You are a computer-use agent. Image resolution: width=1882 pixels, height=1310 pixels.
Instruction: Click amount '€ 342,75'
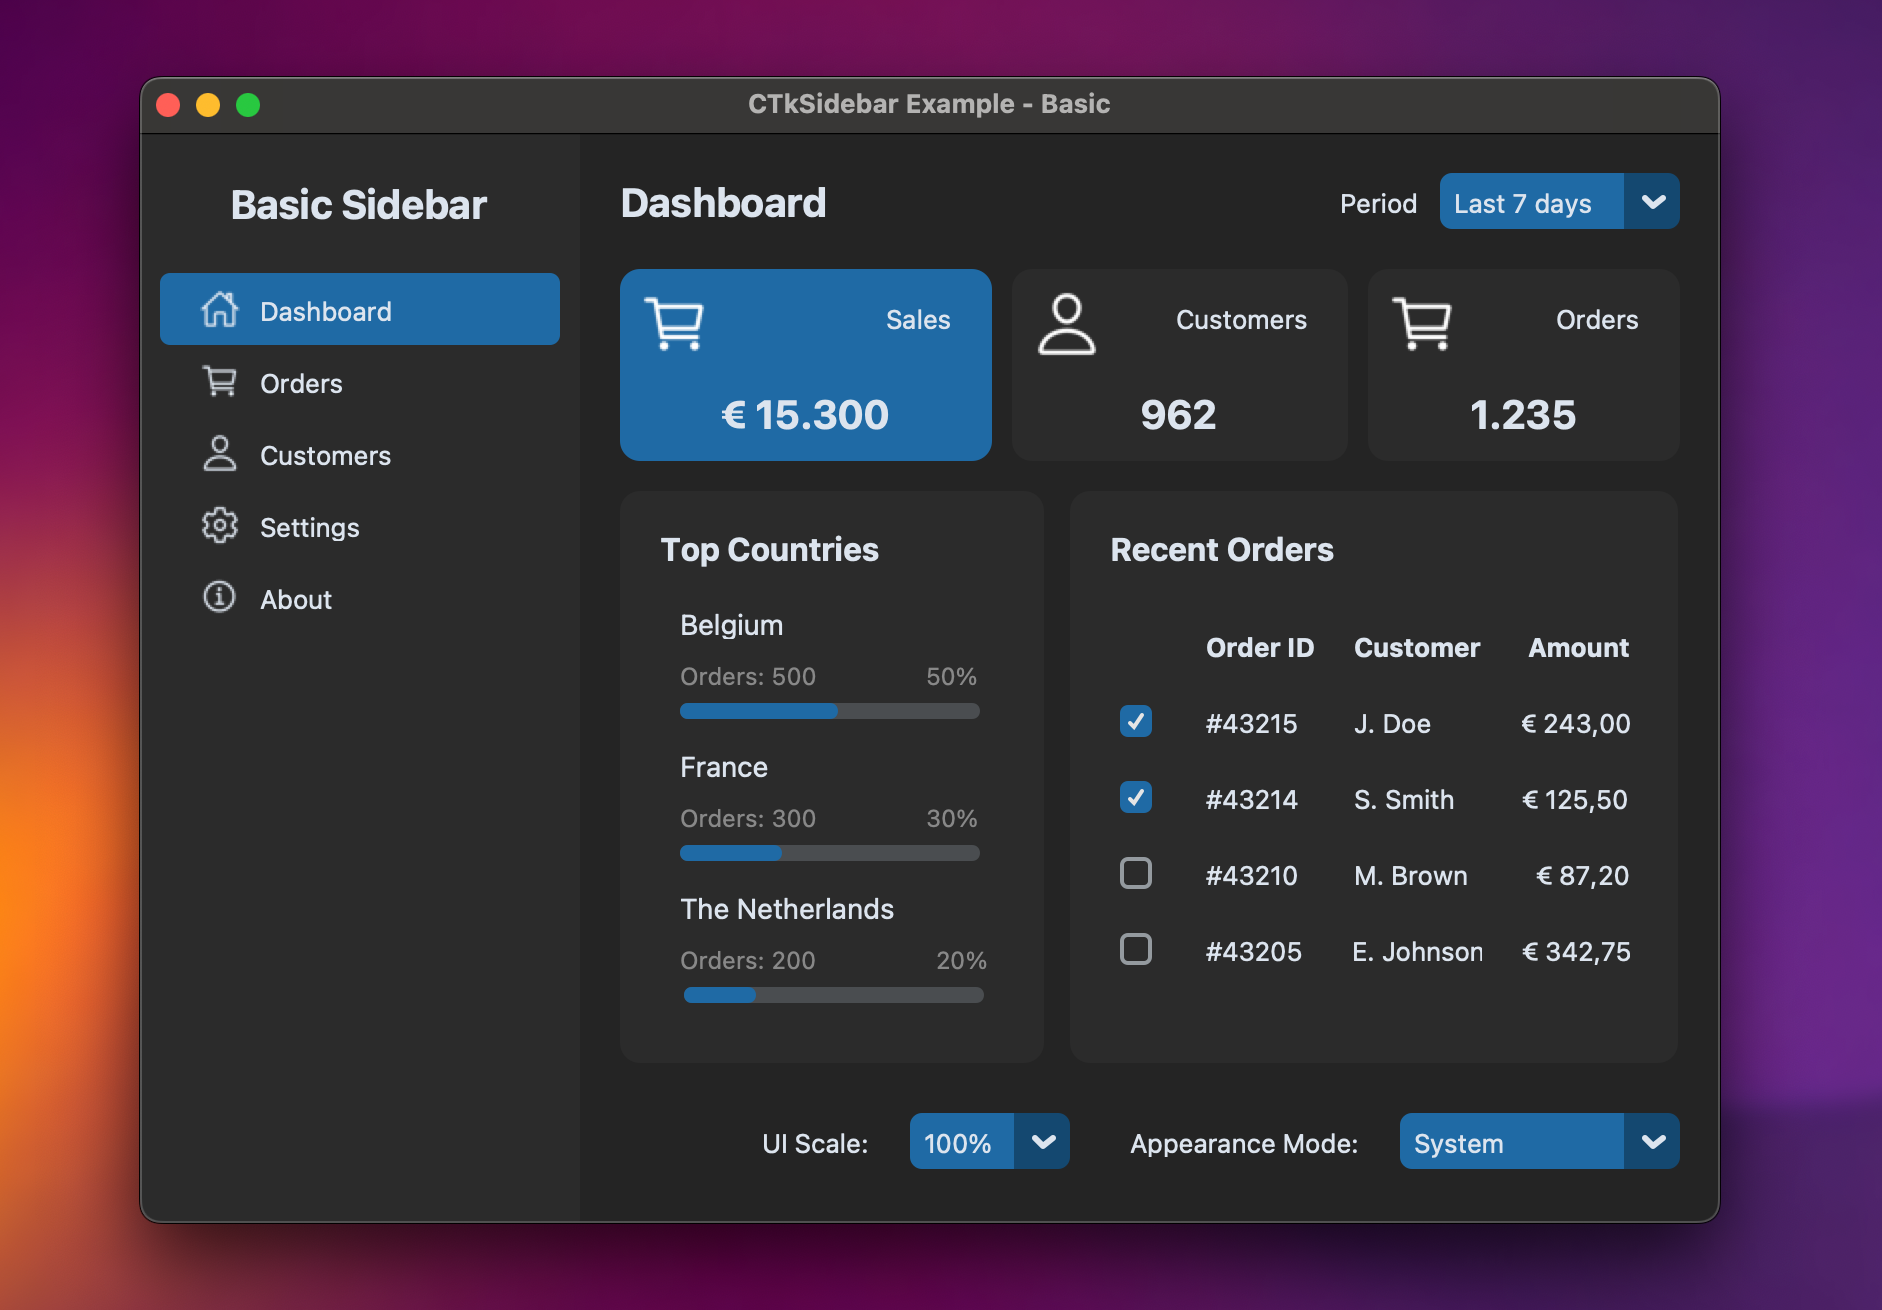[1576, 951]
